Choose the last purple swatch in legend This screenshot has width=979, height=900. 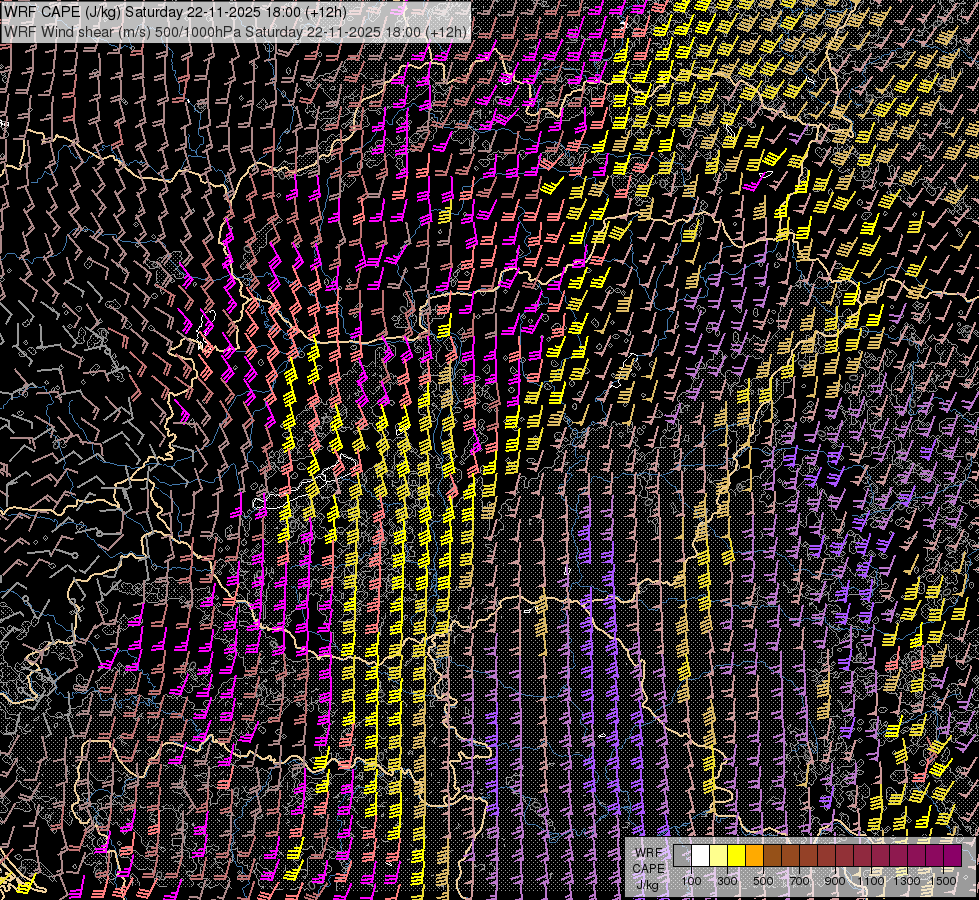952,856
